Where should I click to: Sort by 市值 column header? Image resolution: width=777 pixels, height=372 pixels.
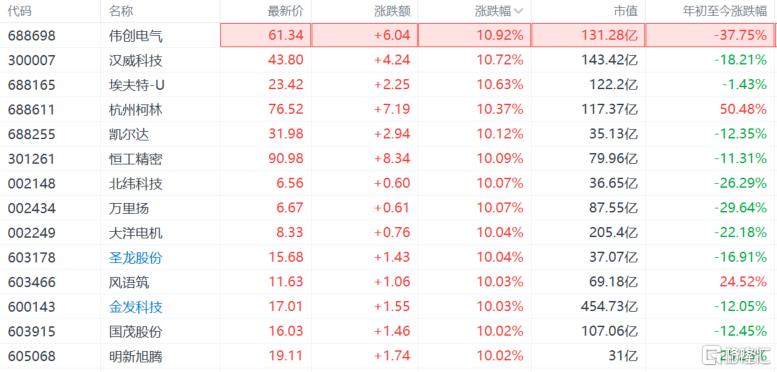[625, 11]
